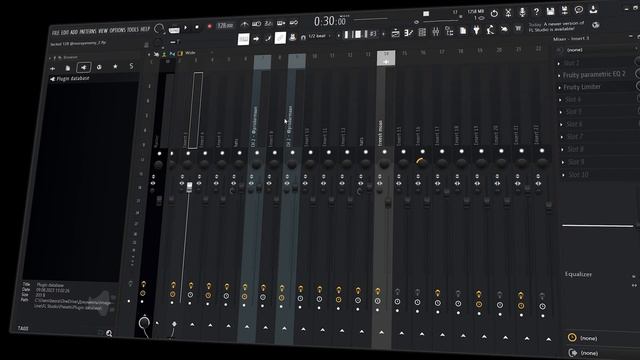The height and width of the screenshot is (360, 640).
Task: Select the browser speaker plugin tab icon
Action: click(x=84, y=67)
